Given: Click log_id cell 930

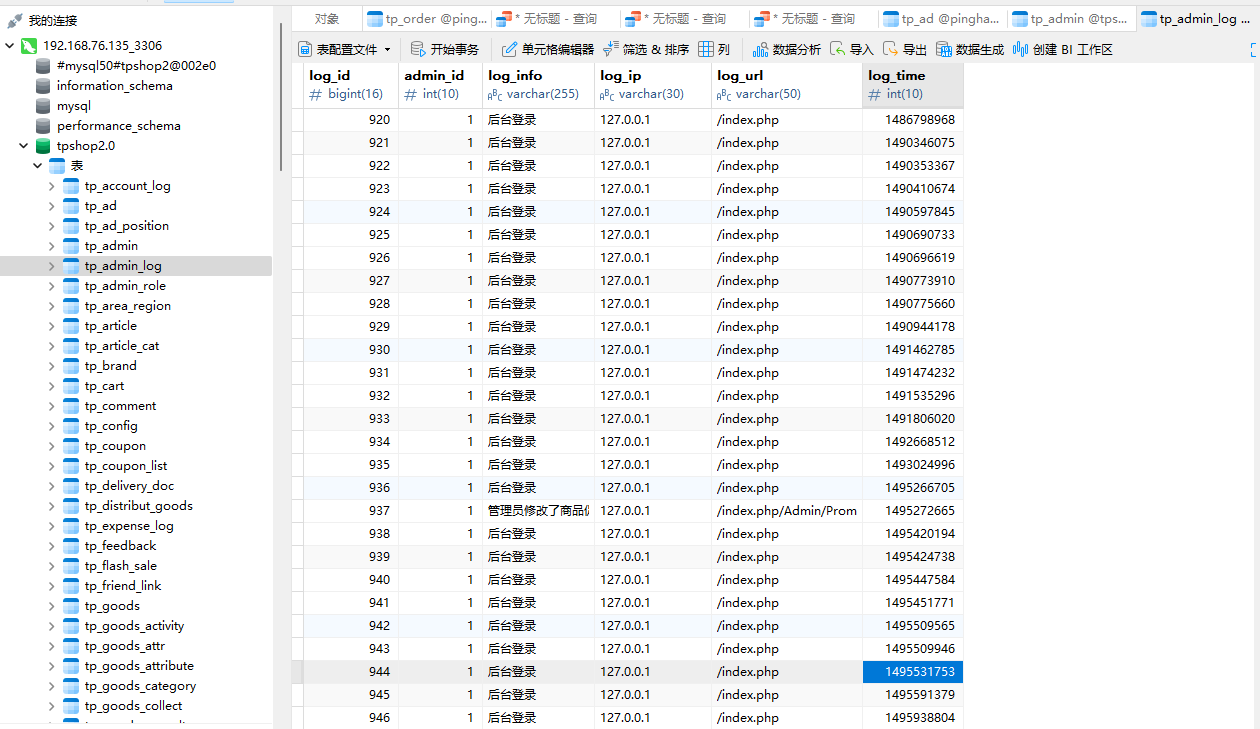Looking at the screenshot, I should 351,350.
